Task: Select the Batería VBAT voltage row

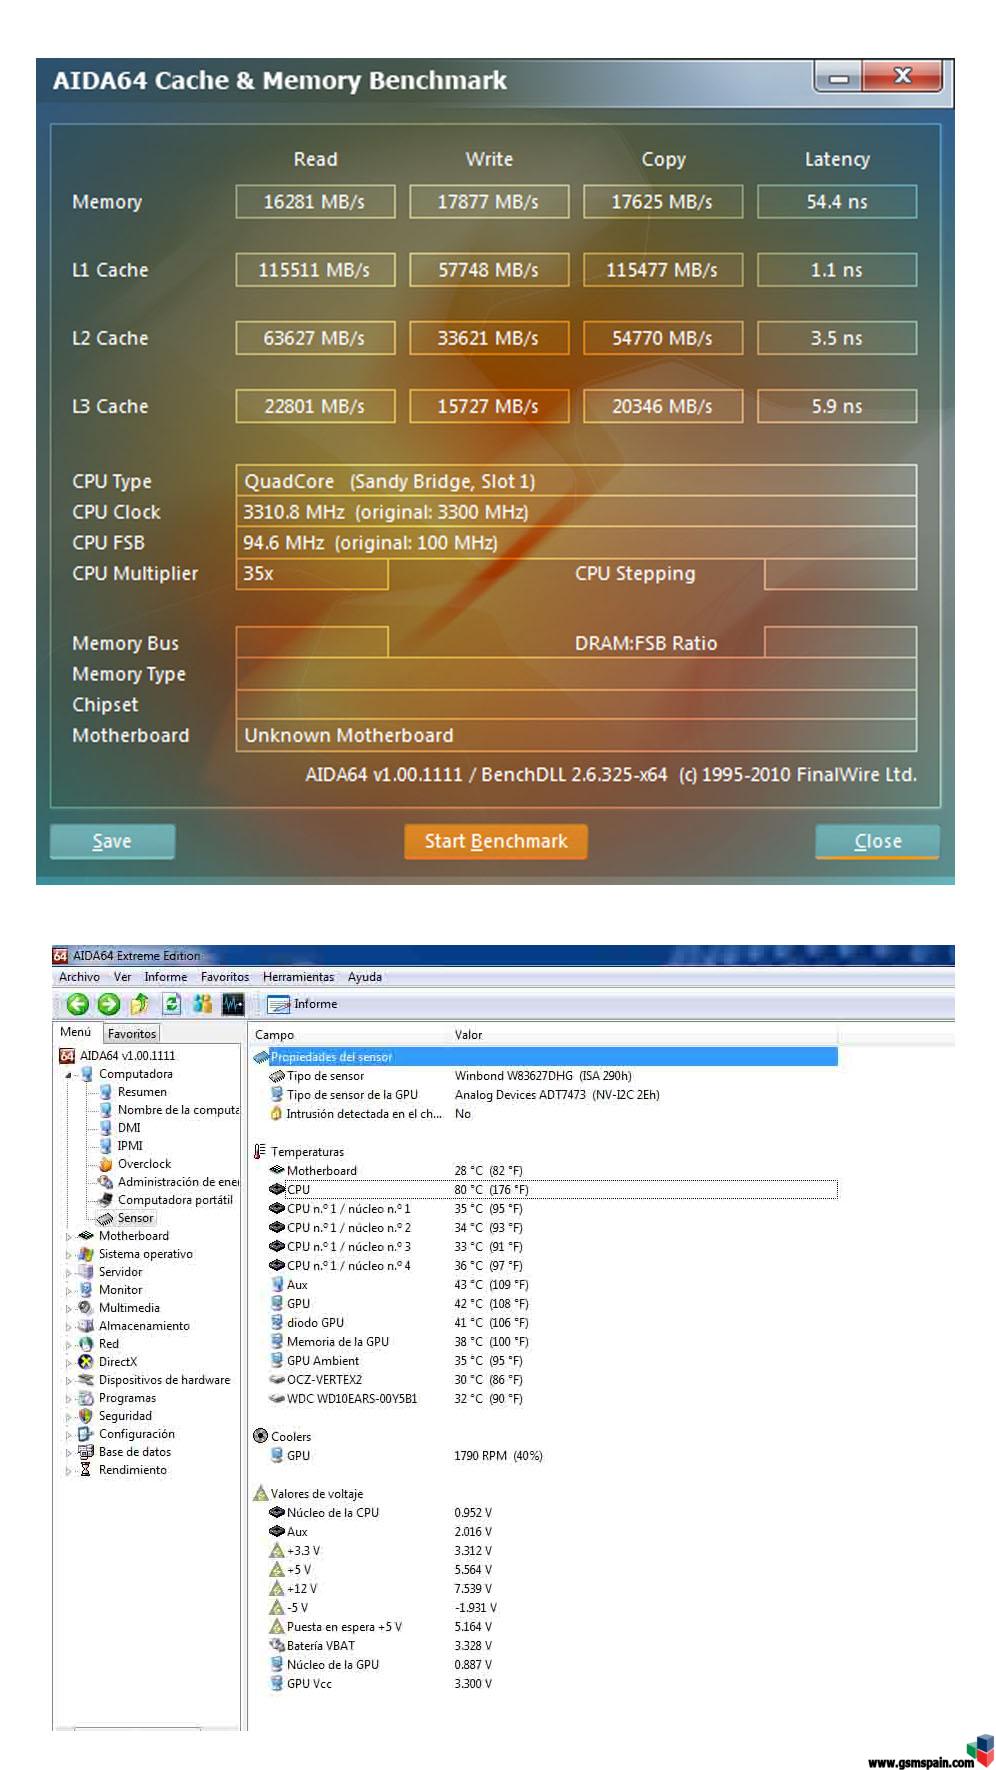Action: (x=544, y=1646)
